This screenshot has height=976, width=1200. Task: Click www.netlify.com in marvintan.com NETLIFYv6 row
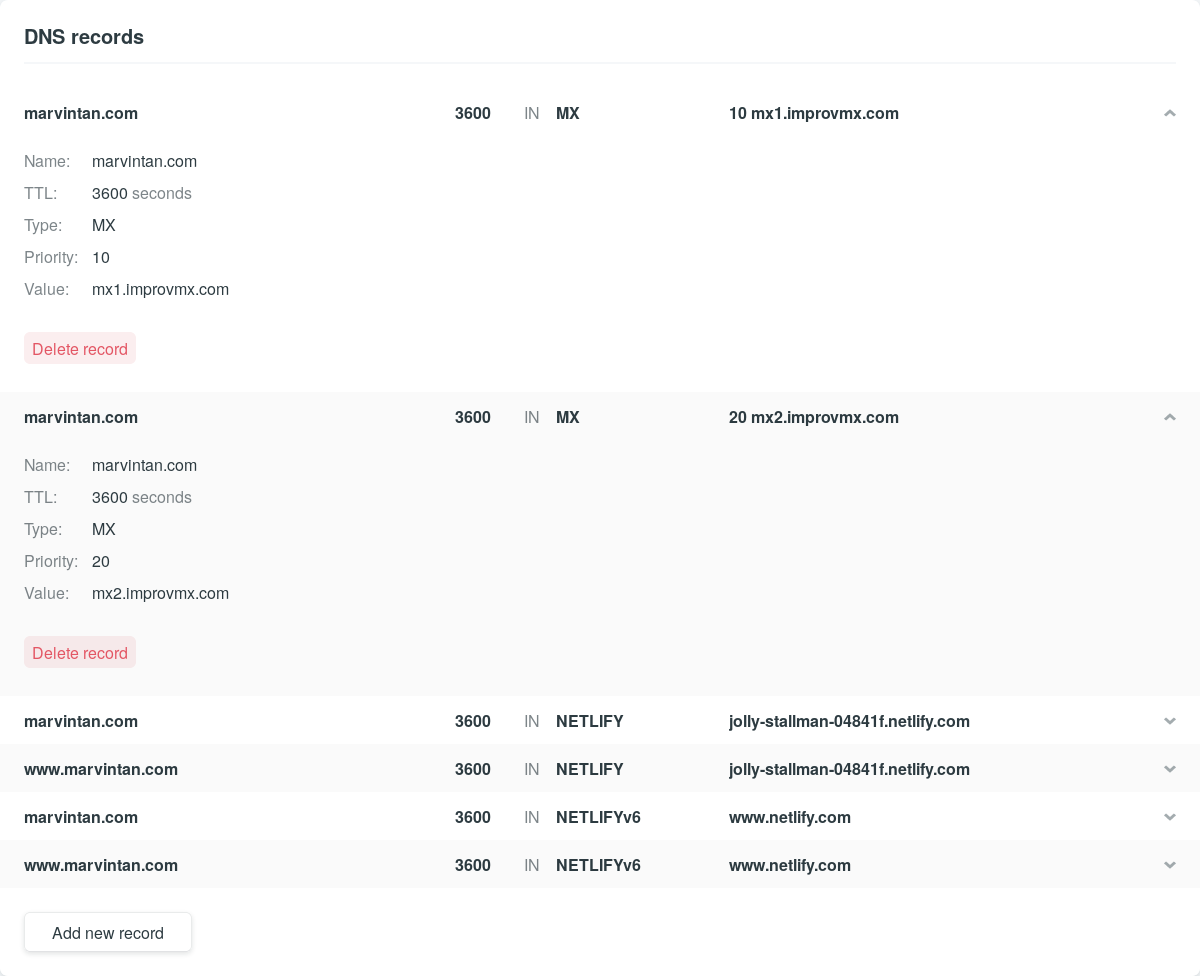790,818
